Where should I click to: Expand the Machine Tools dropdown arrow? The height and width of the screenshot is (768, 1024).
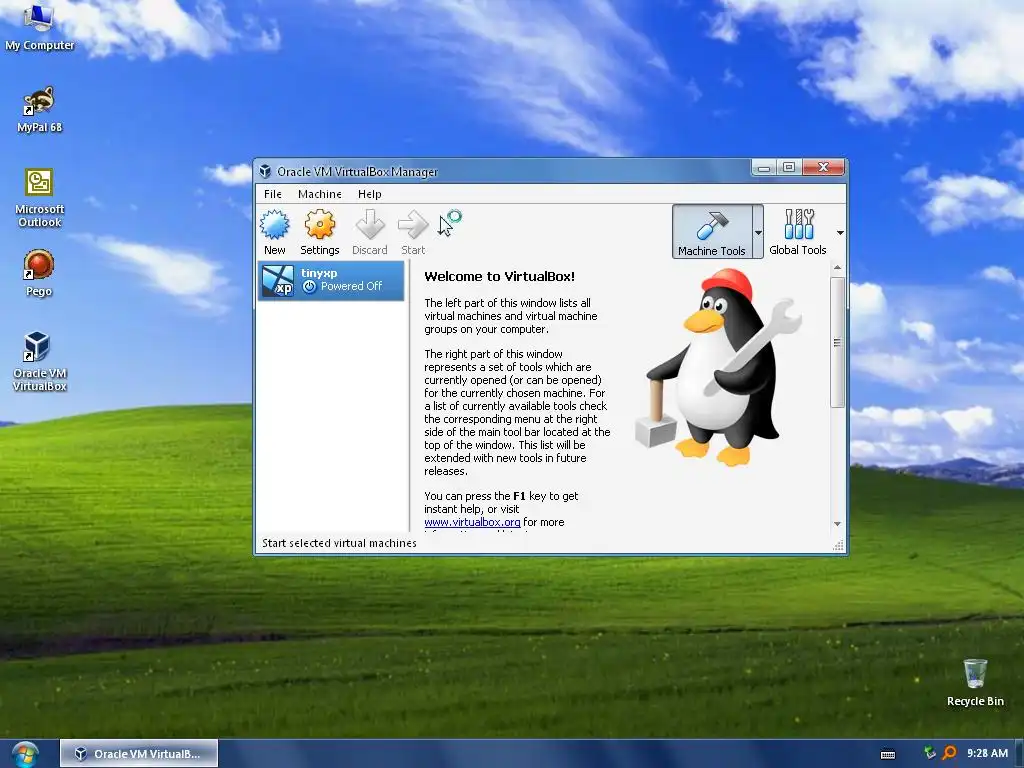[x=758, y=232]
